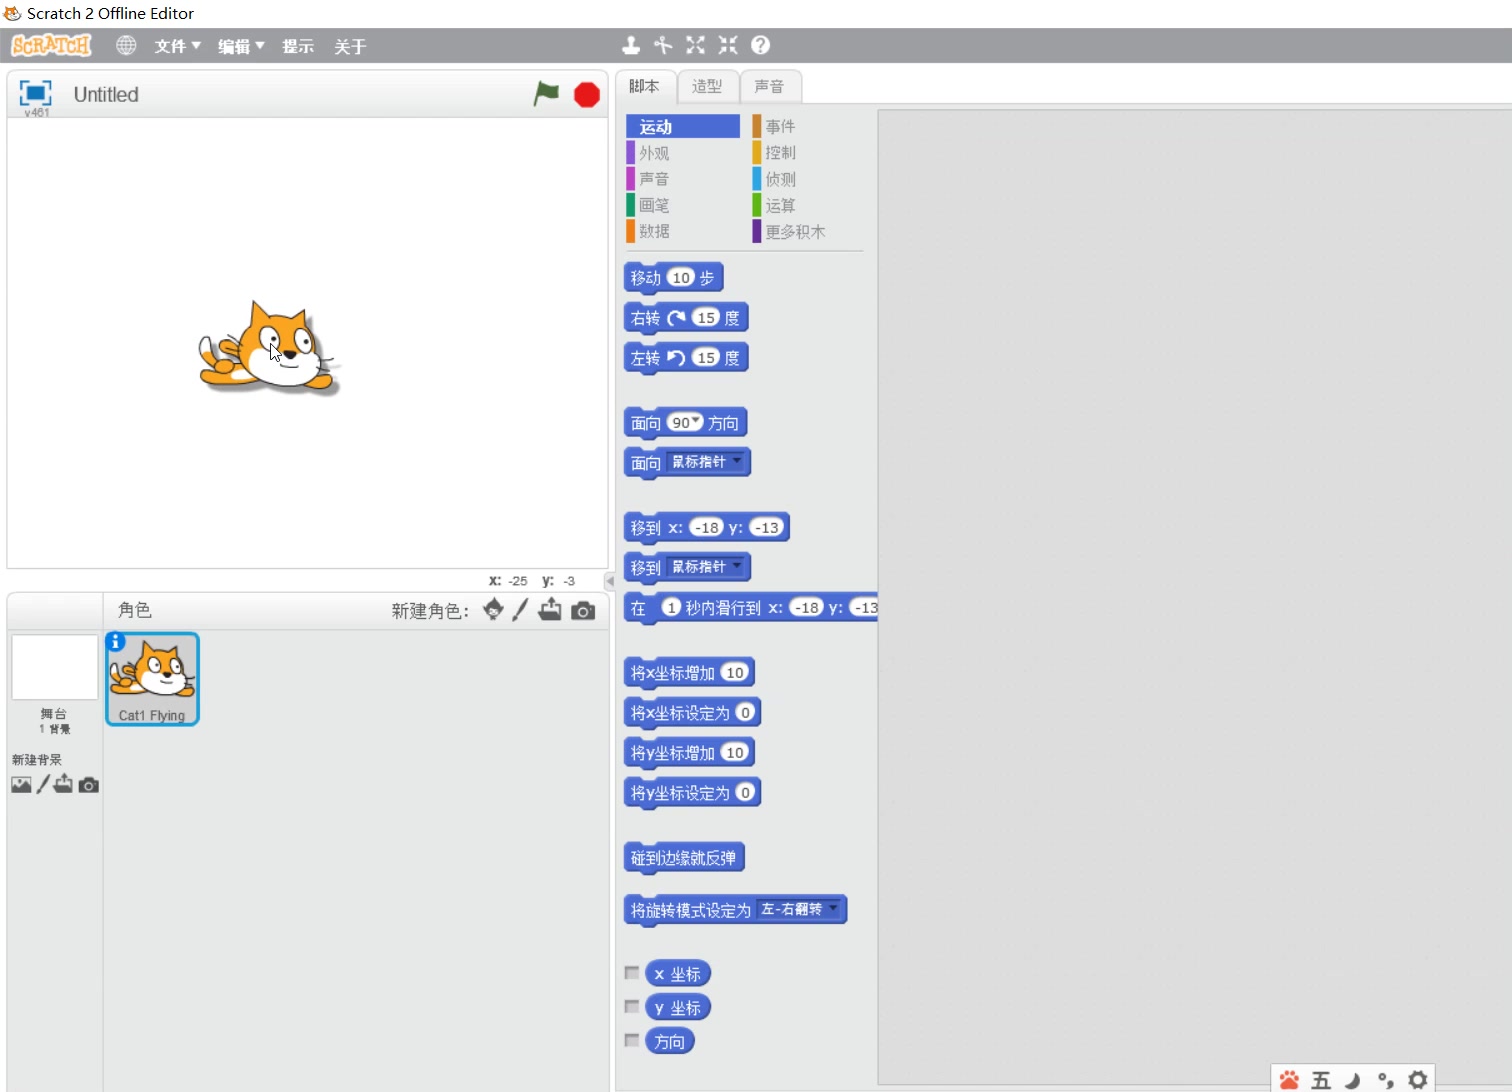
Task: Start the project with green flag
Action: [546, 93]
